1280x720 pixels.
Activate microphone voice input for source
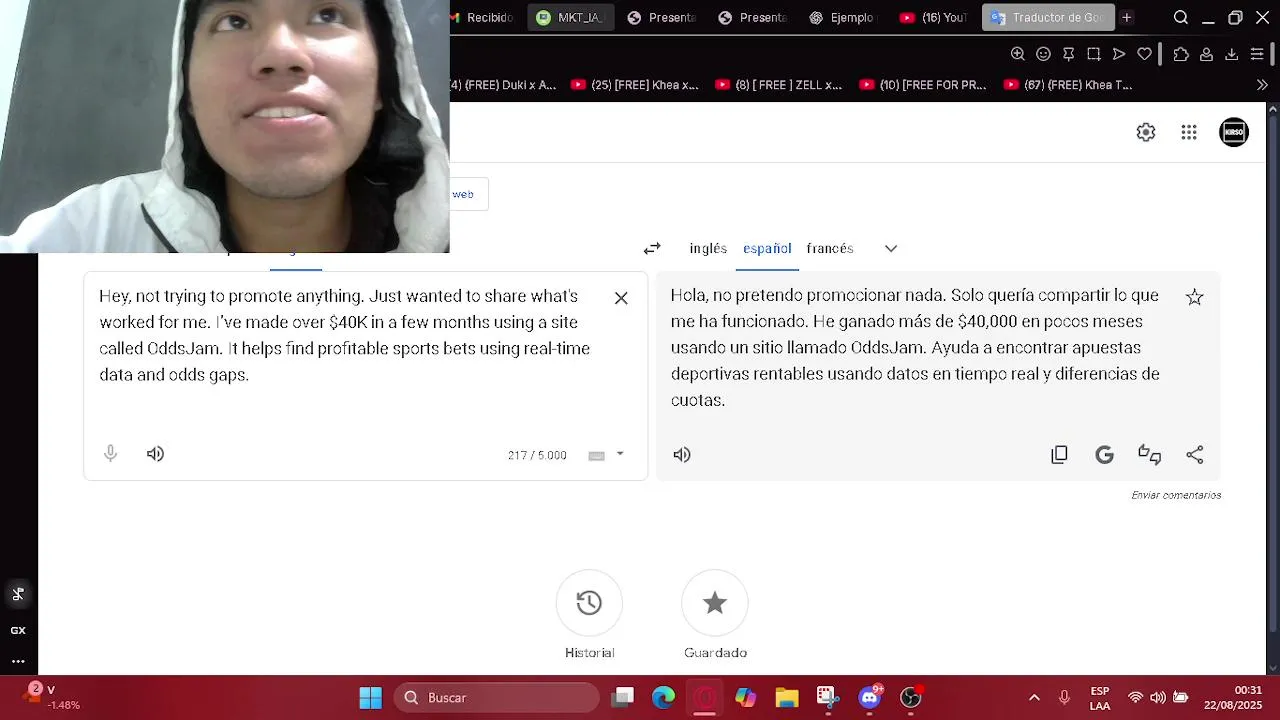[111, 454]
